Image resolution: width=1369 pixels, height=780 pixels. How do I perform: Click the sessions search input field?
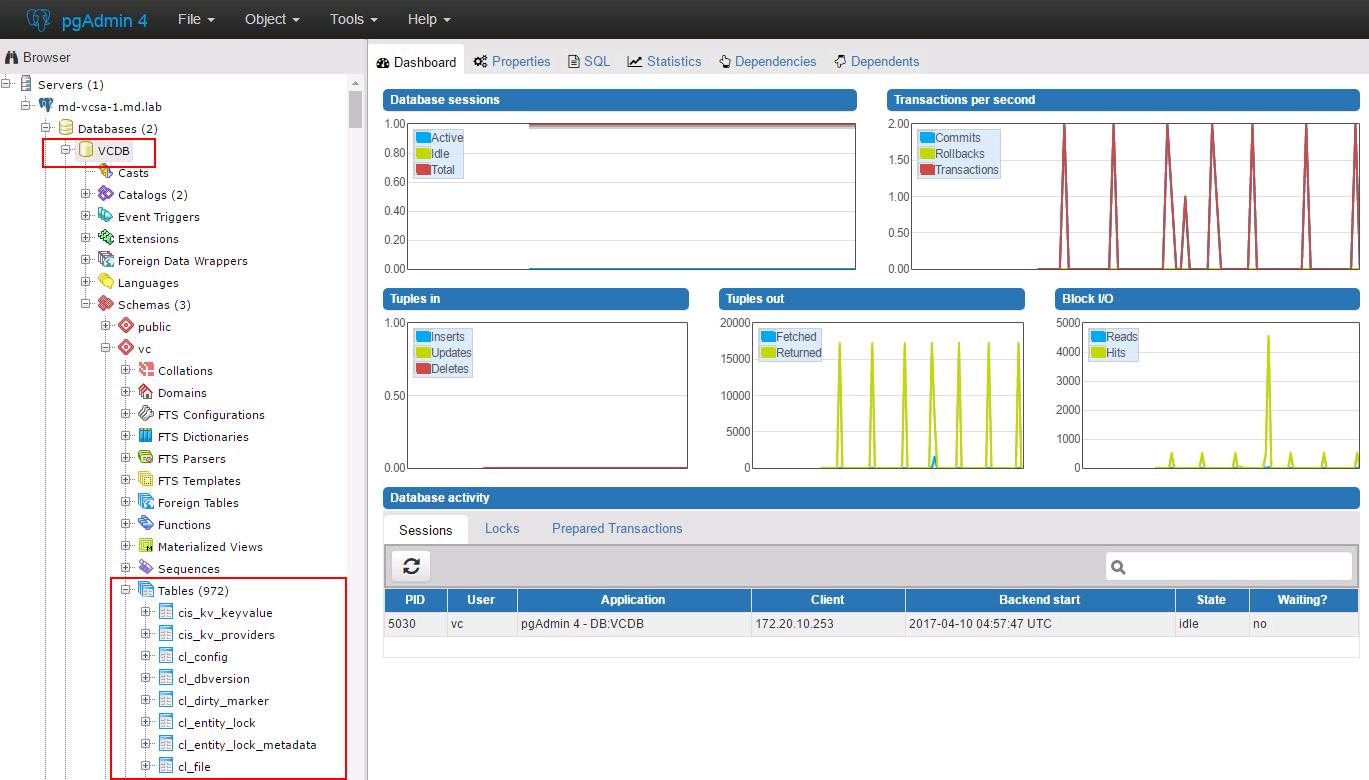[x=1238, y=567]
